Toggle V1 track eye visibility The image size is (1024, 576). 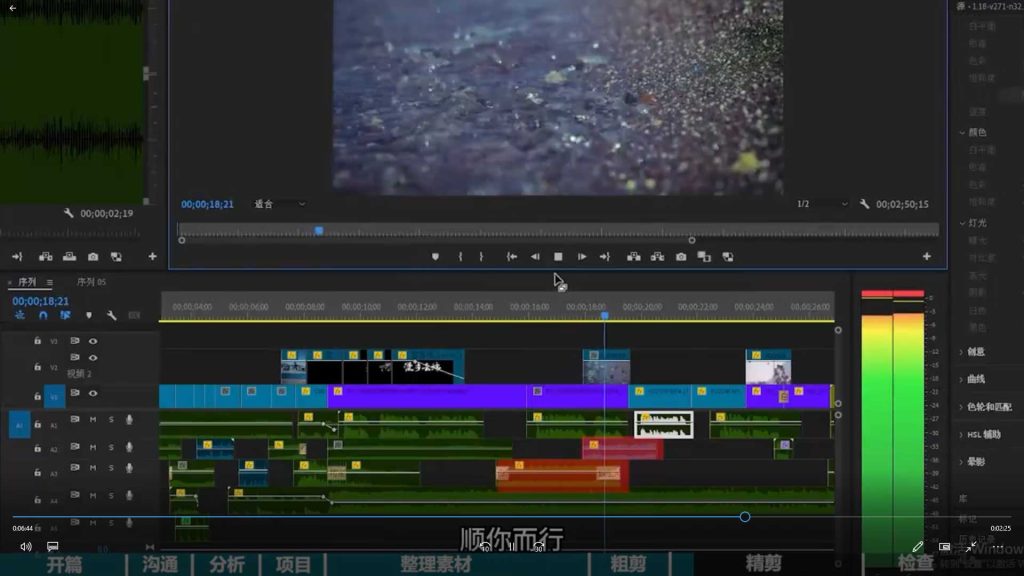coord(93,393)
